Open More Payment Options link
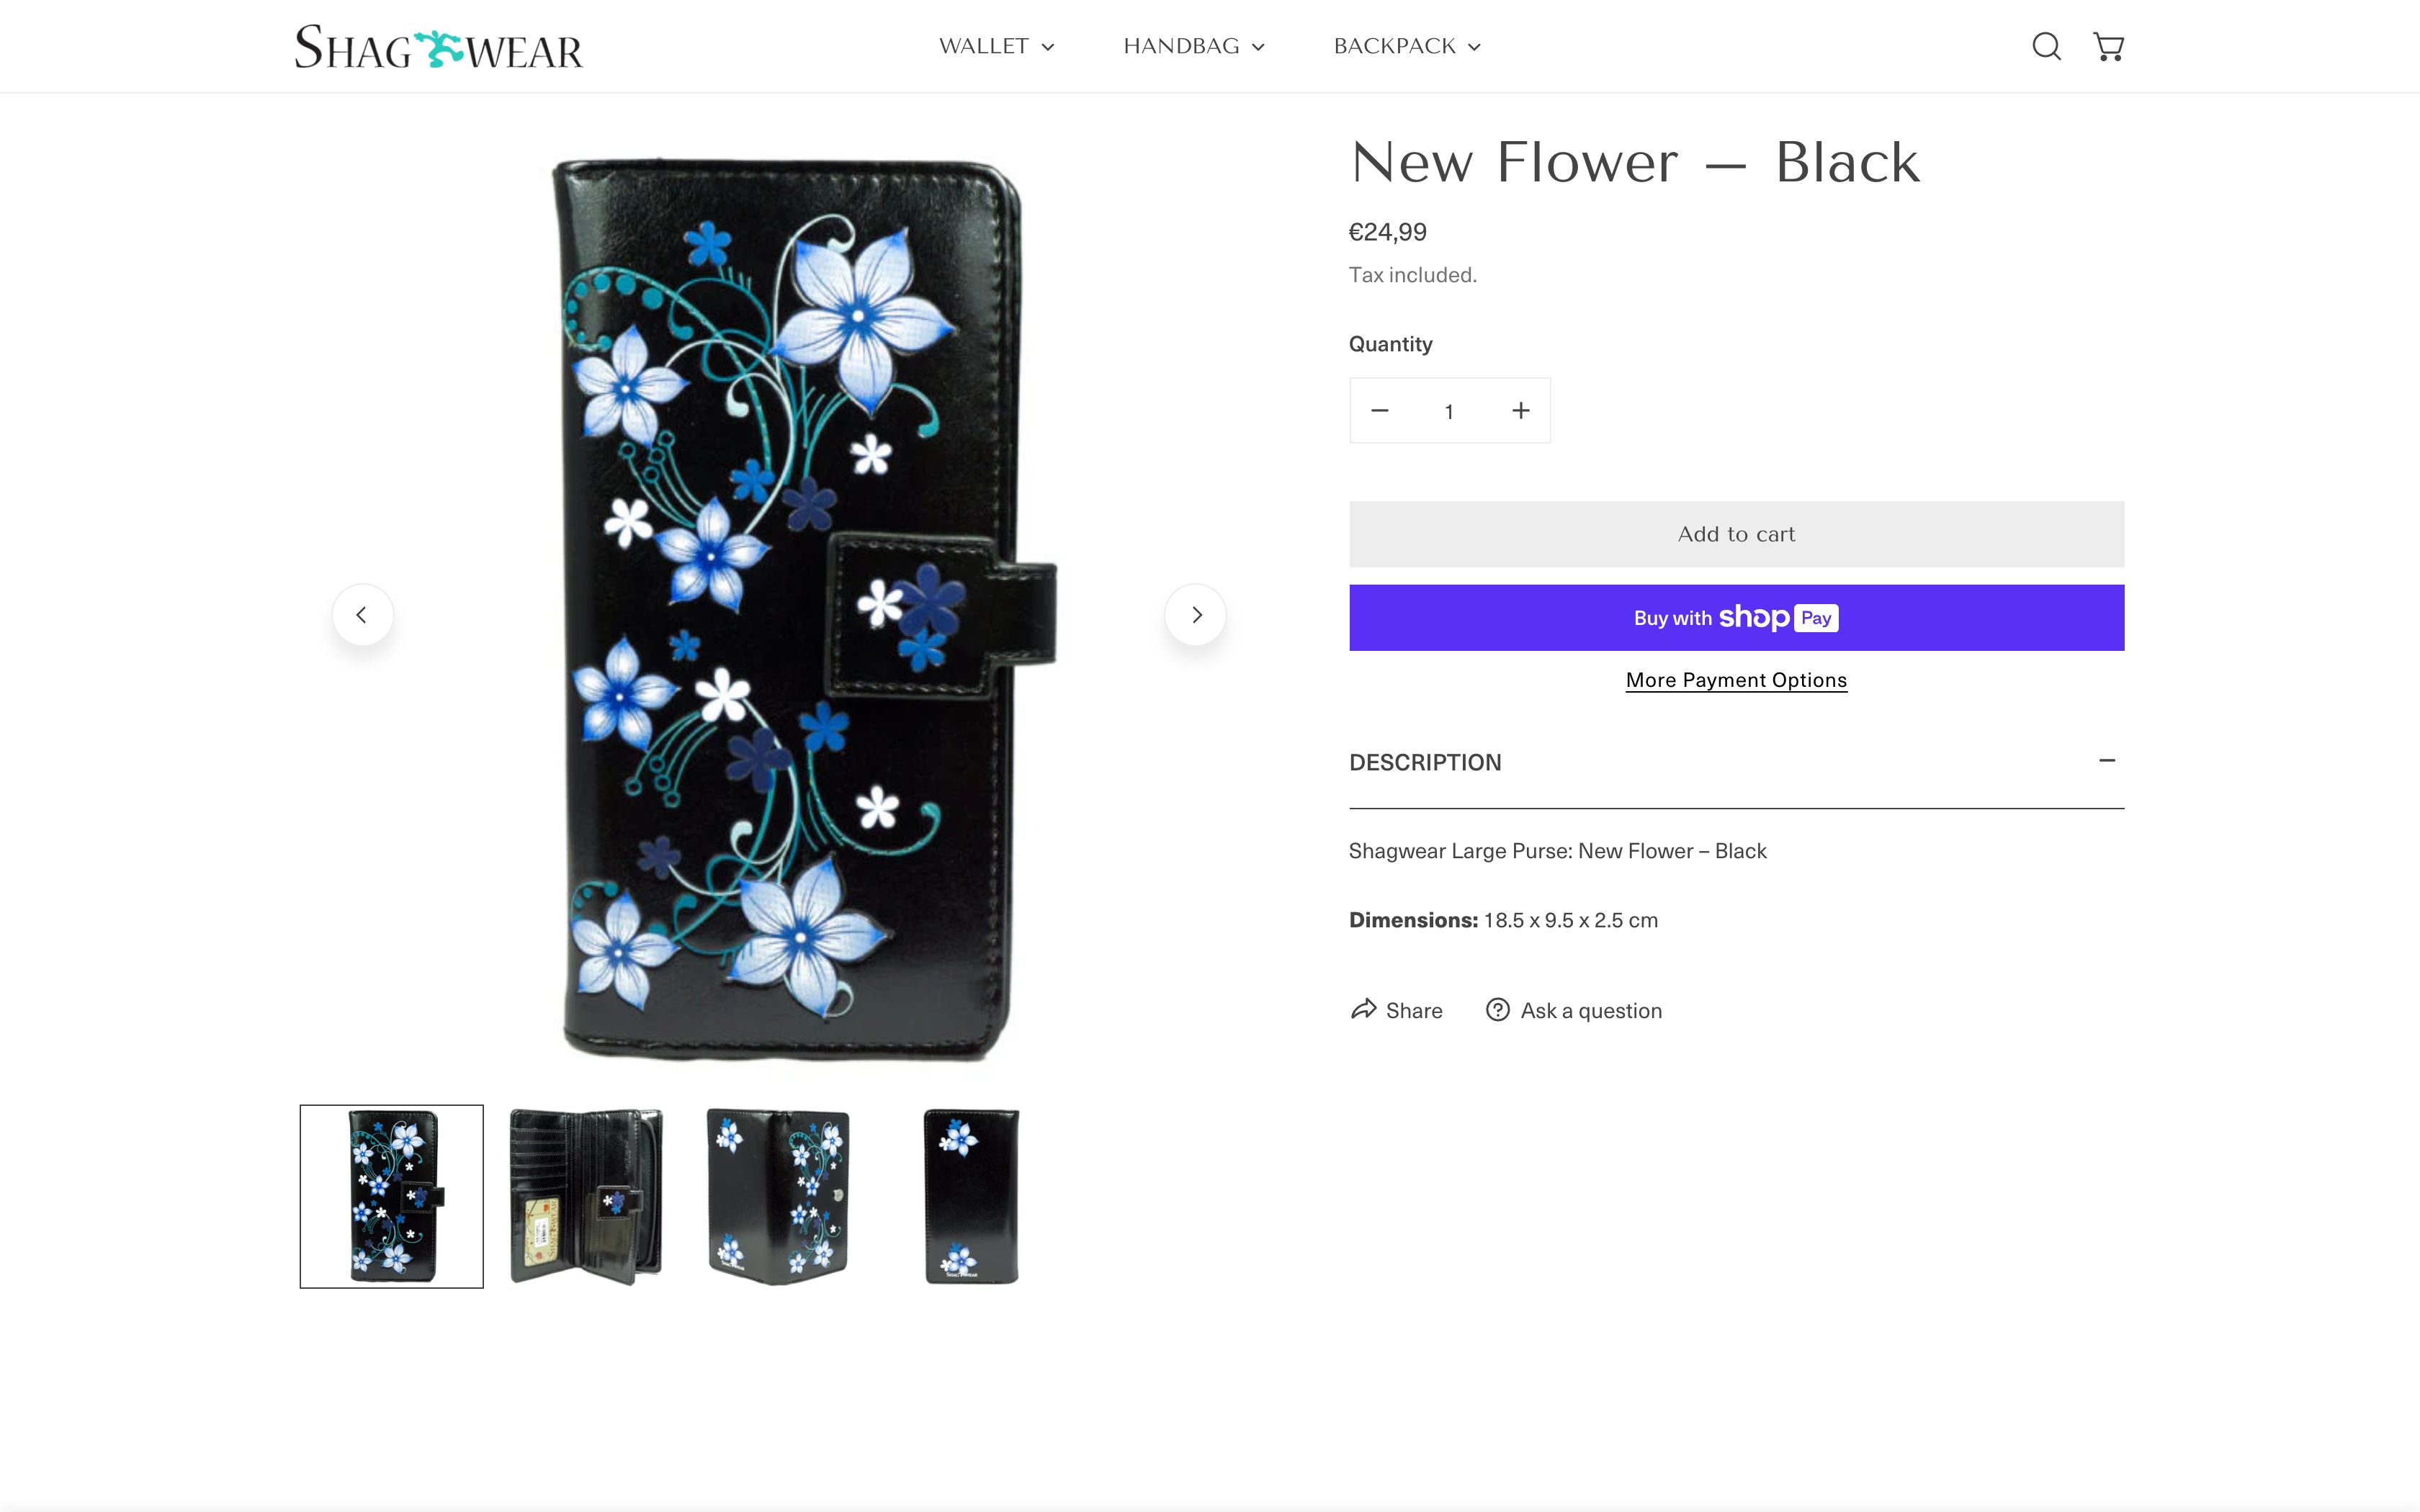Screen dimensions: 2420x1512 click(x=1736, y=680)
